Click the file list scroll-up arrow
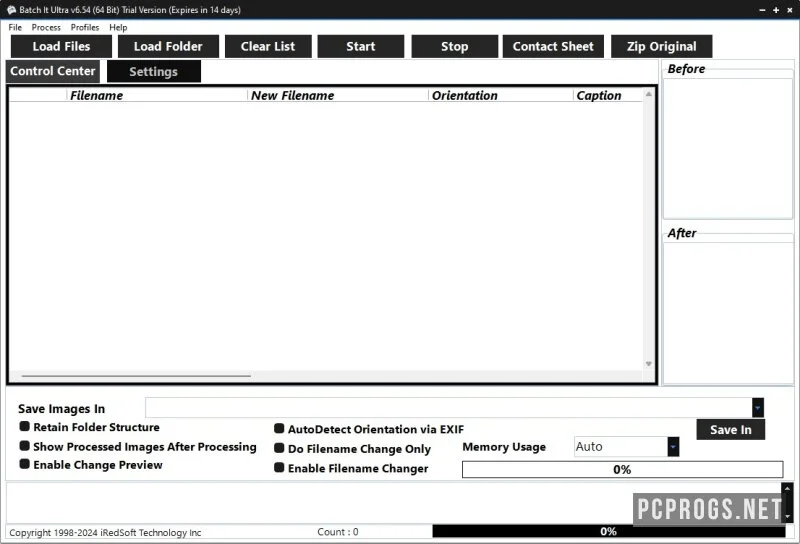Viewport: 800px width, 544px height. coord(648,94)
